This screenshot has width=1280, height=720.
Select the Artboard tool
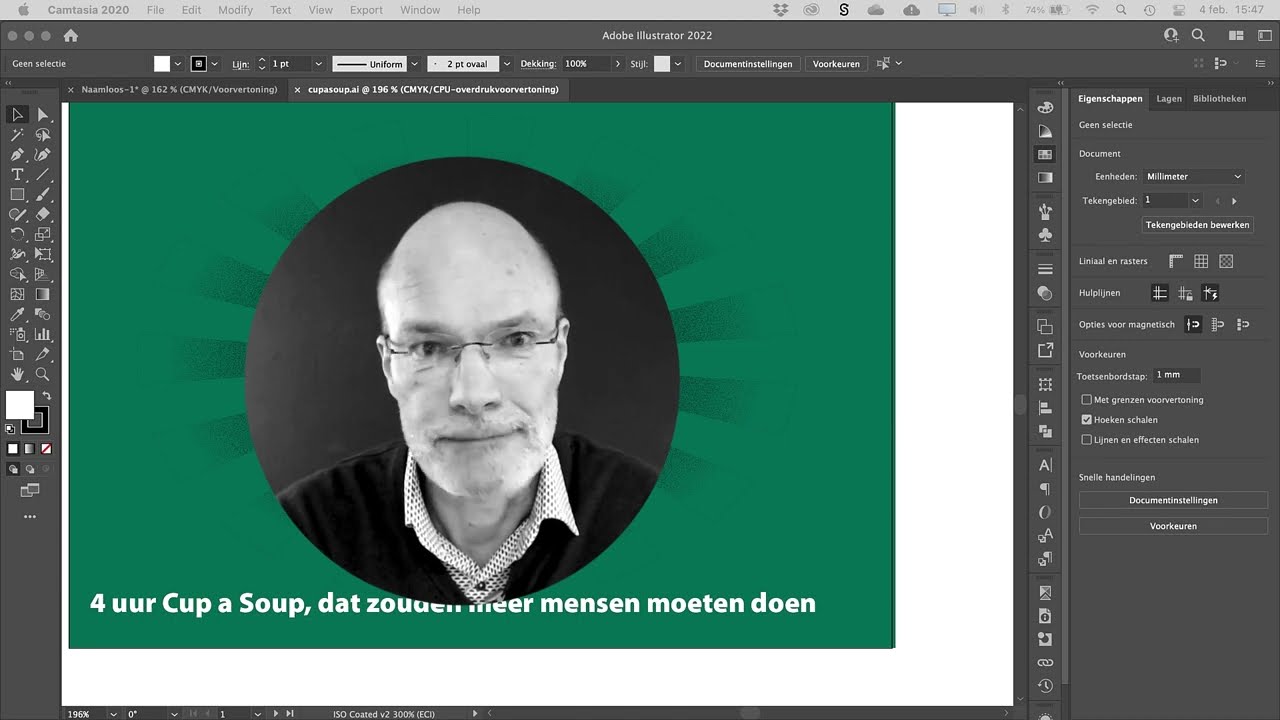click(x=17, y=354)
